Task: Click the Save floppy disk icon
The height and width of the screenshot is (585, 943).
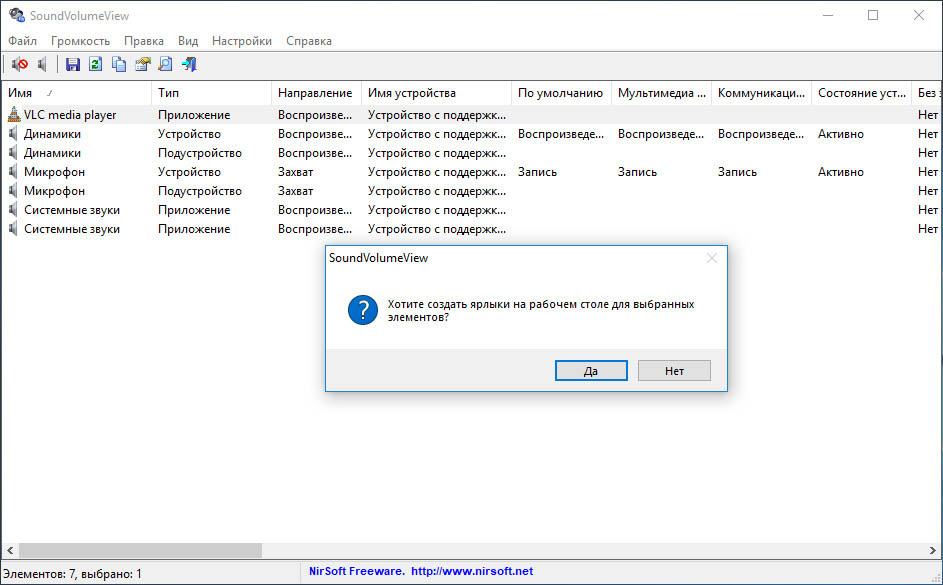Action: [x=72, y=64]
